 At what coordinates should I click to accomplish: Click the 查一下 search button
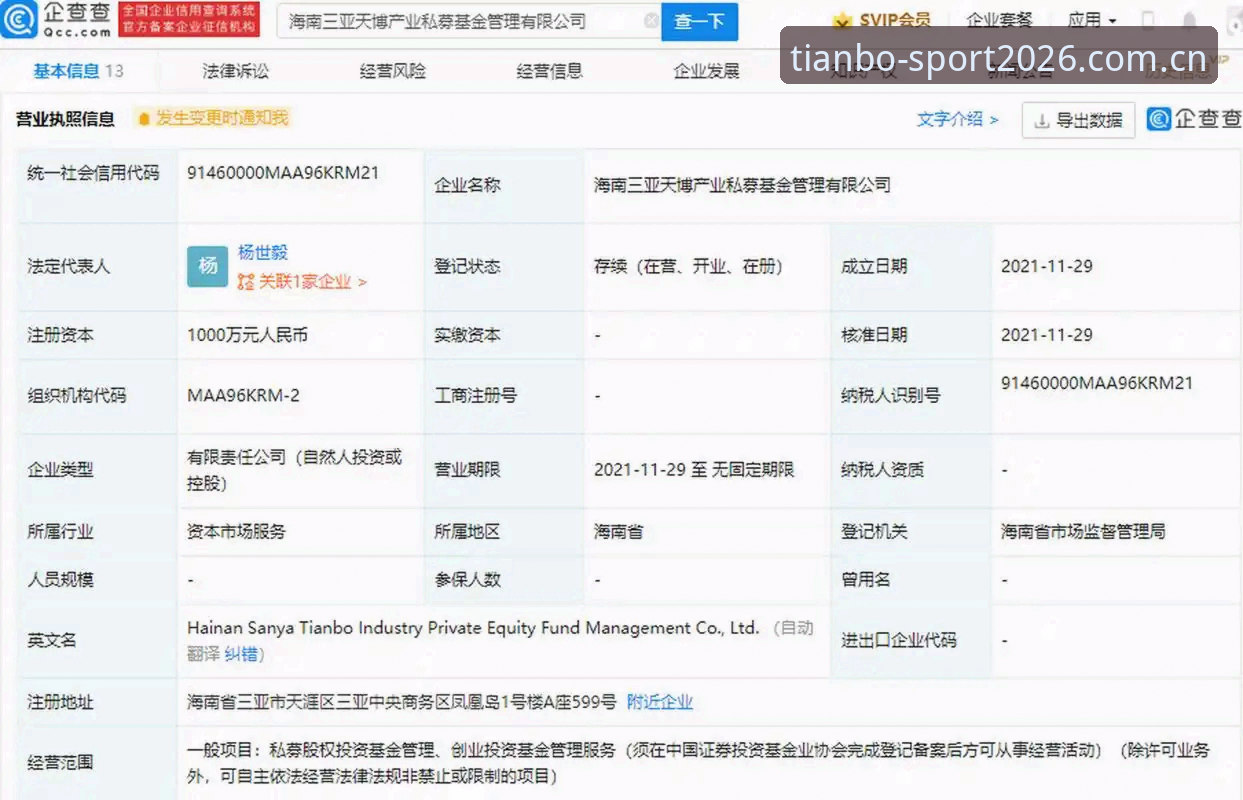click(700, 21)
